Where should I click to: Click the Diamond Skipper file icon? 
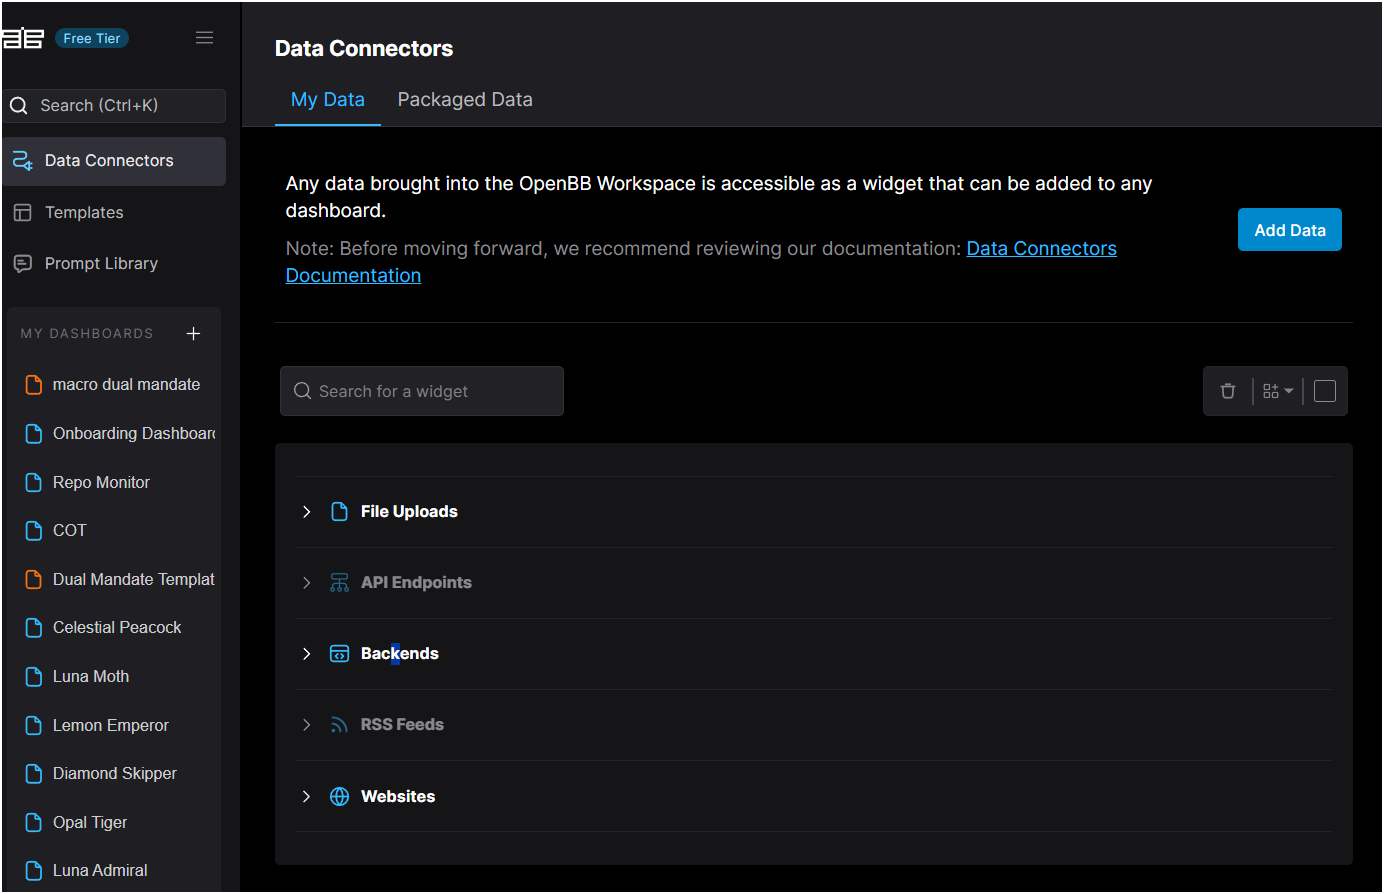coord(33,774)
